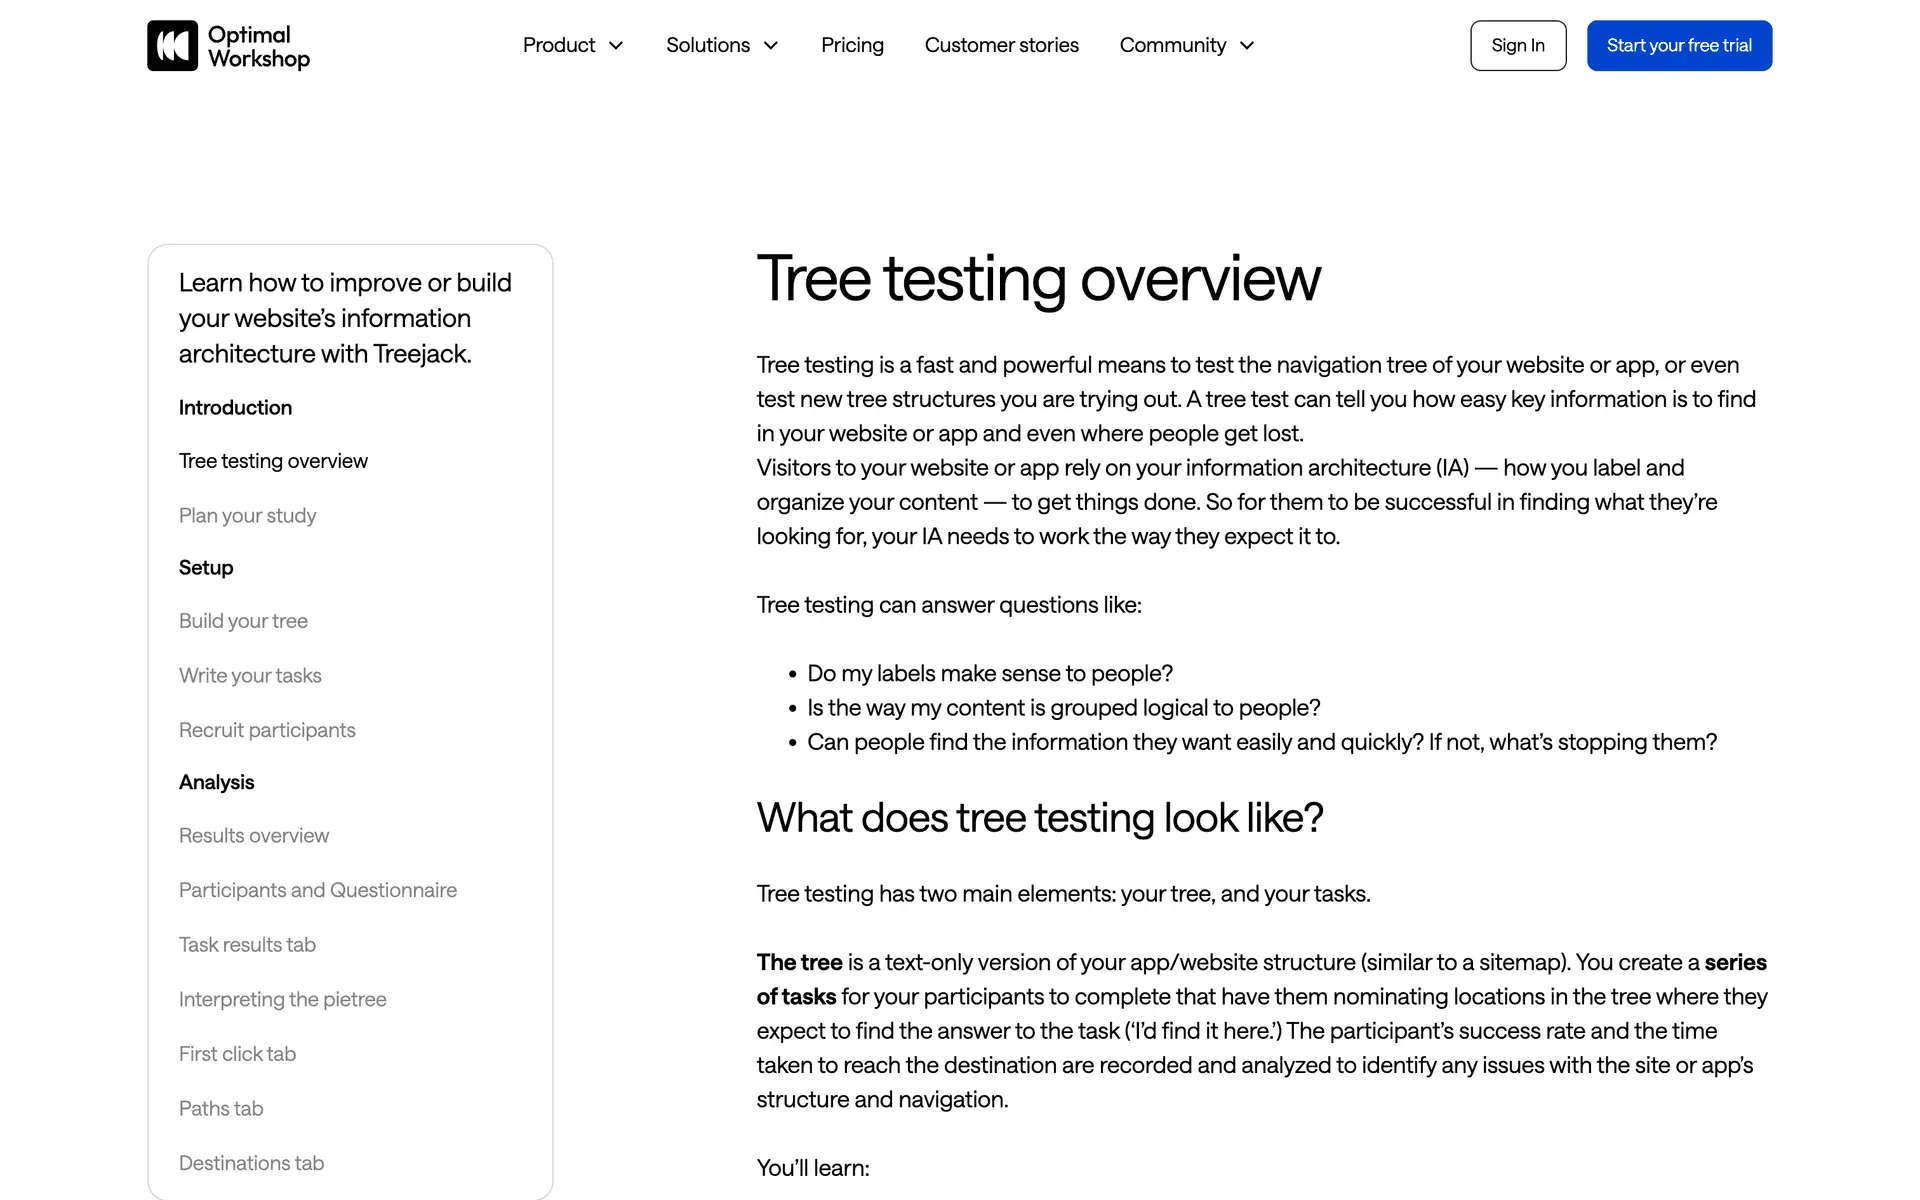Image resolution: width=1920 pixels, height=1200 pixels.
Task: Open Interpreting the pietree link
Action: coord(282,1000)
